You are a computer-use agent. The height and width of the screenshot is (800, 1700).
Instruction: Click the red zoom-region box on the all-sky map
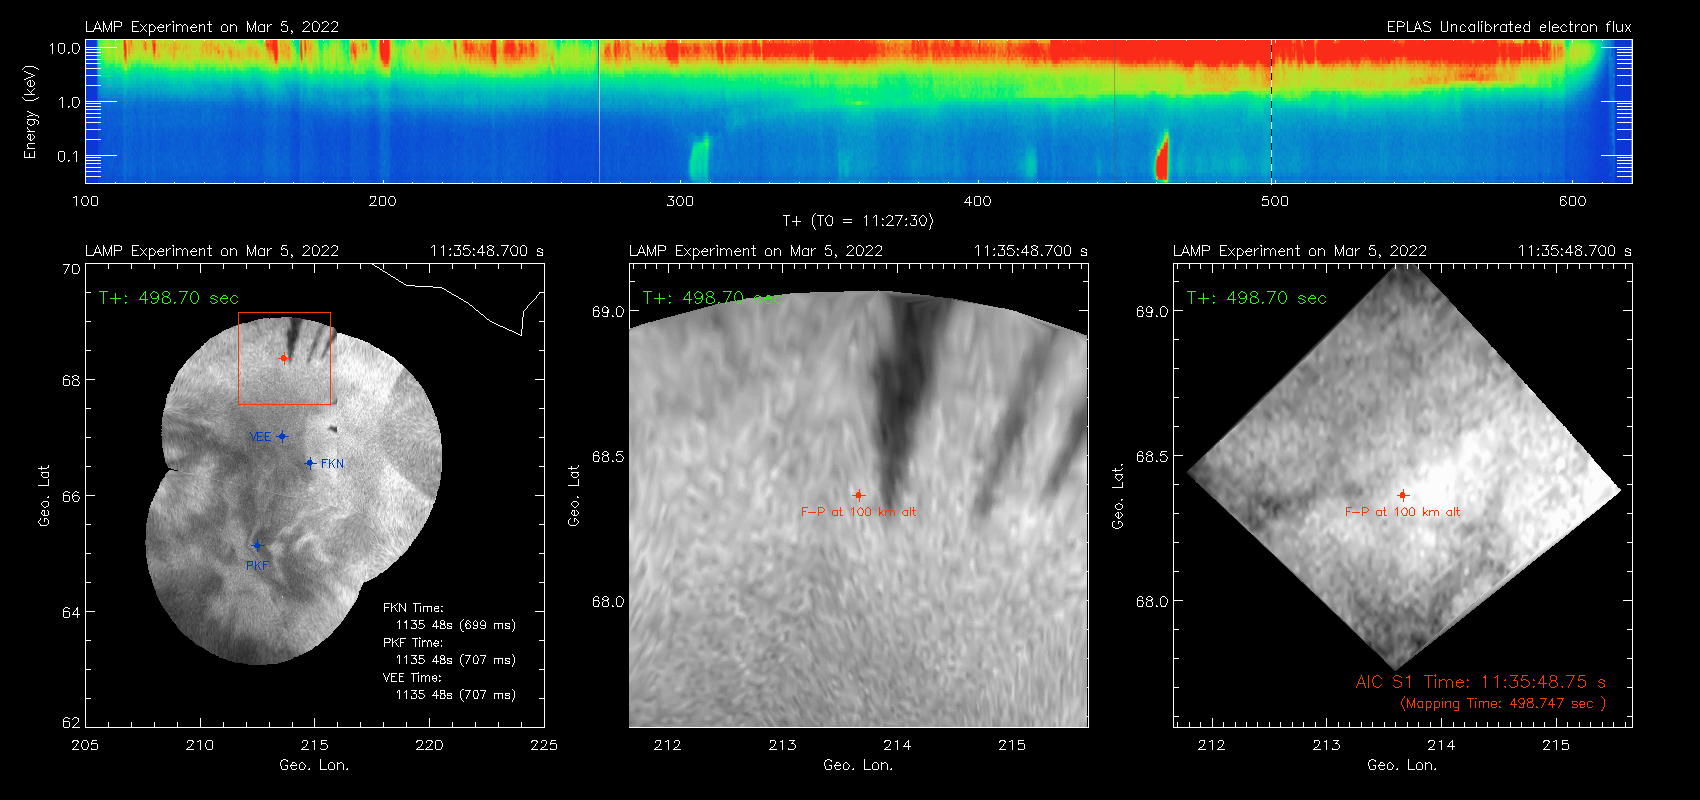pos(284,358)
